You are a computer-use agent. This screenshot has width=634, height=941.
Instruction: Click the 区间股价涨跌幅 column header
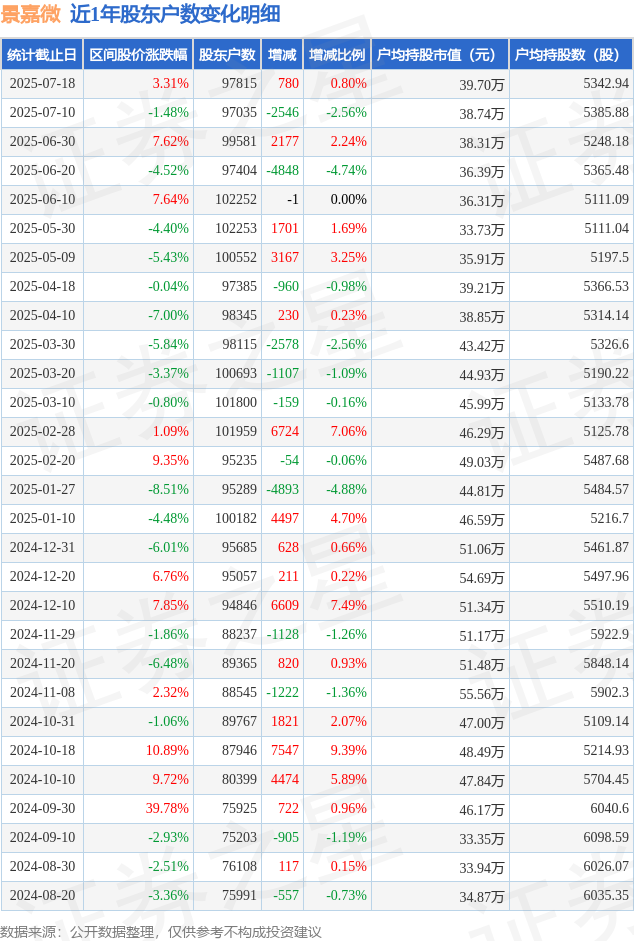138,55
